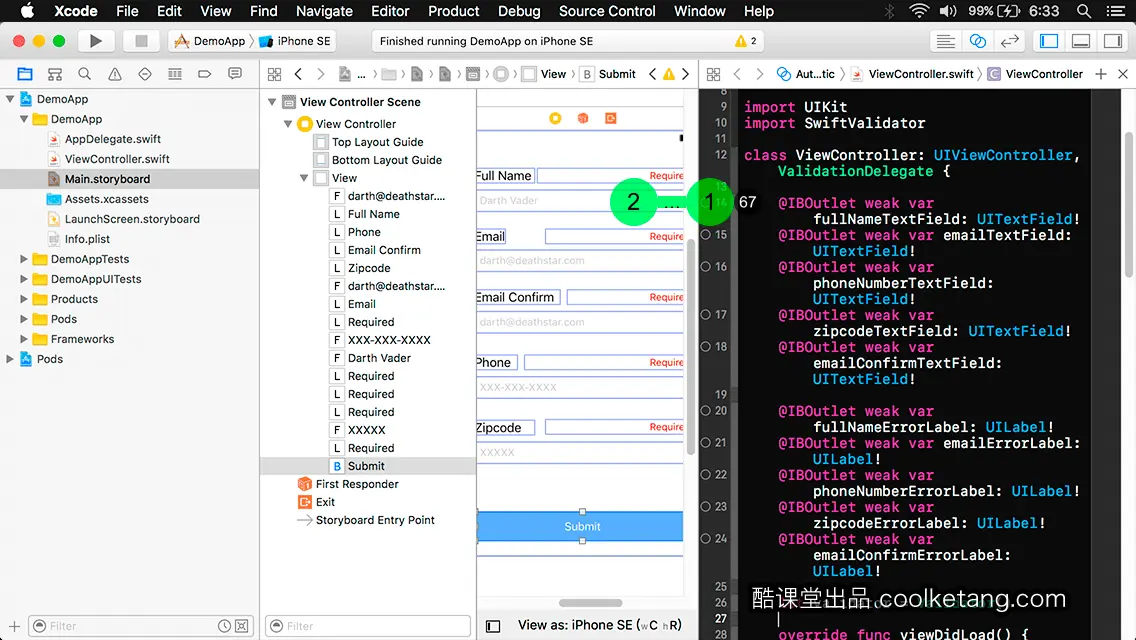Image resolution: width=1136 pixels, height=640 pixels.
Task: Open AppDelegate.swift in navigator
Action: 112,139
